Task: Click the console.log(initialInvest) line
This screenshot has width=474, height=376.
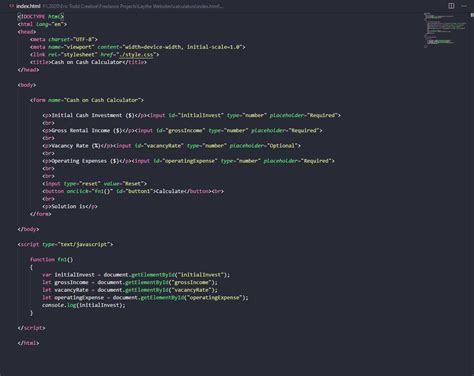Action: click(x=84, y=305)
